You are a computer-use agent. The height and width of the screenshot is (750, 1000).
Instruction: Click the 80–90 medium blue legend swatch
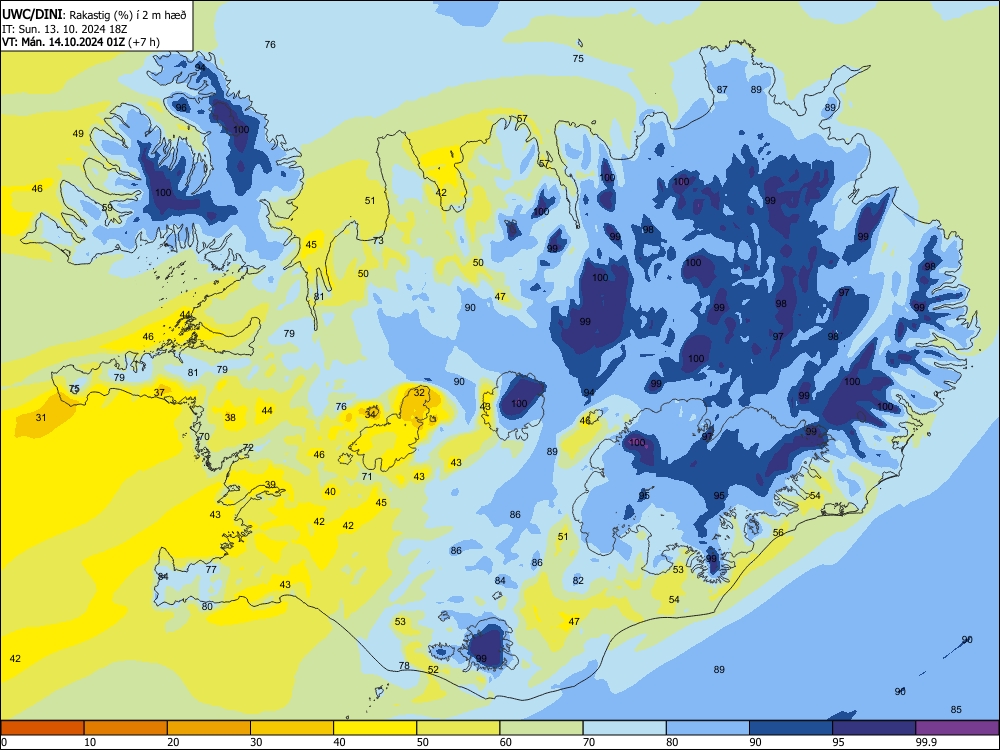[708, 728]
